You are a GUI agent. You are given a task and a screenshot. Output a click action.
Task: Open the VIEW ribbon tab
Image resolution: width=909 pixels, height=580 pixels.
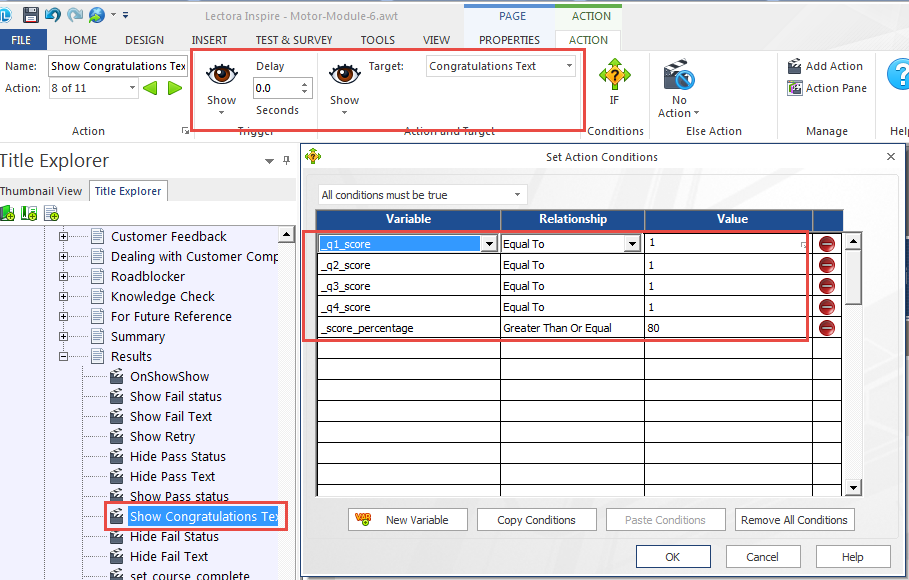pos(436,40)
